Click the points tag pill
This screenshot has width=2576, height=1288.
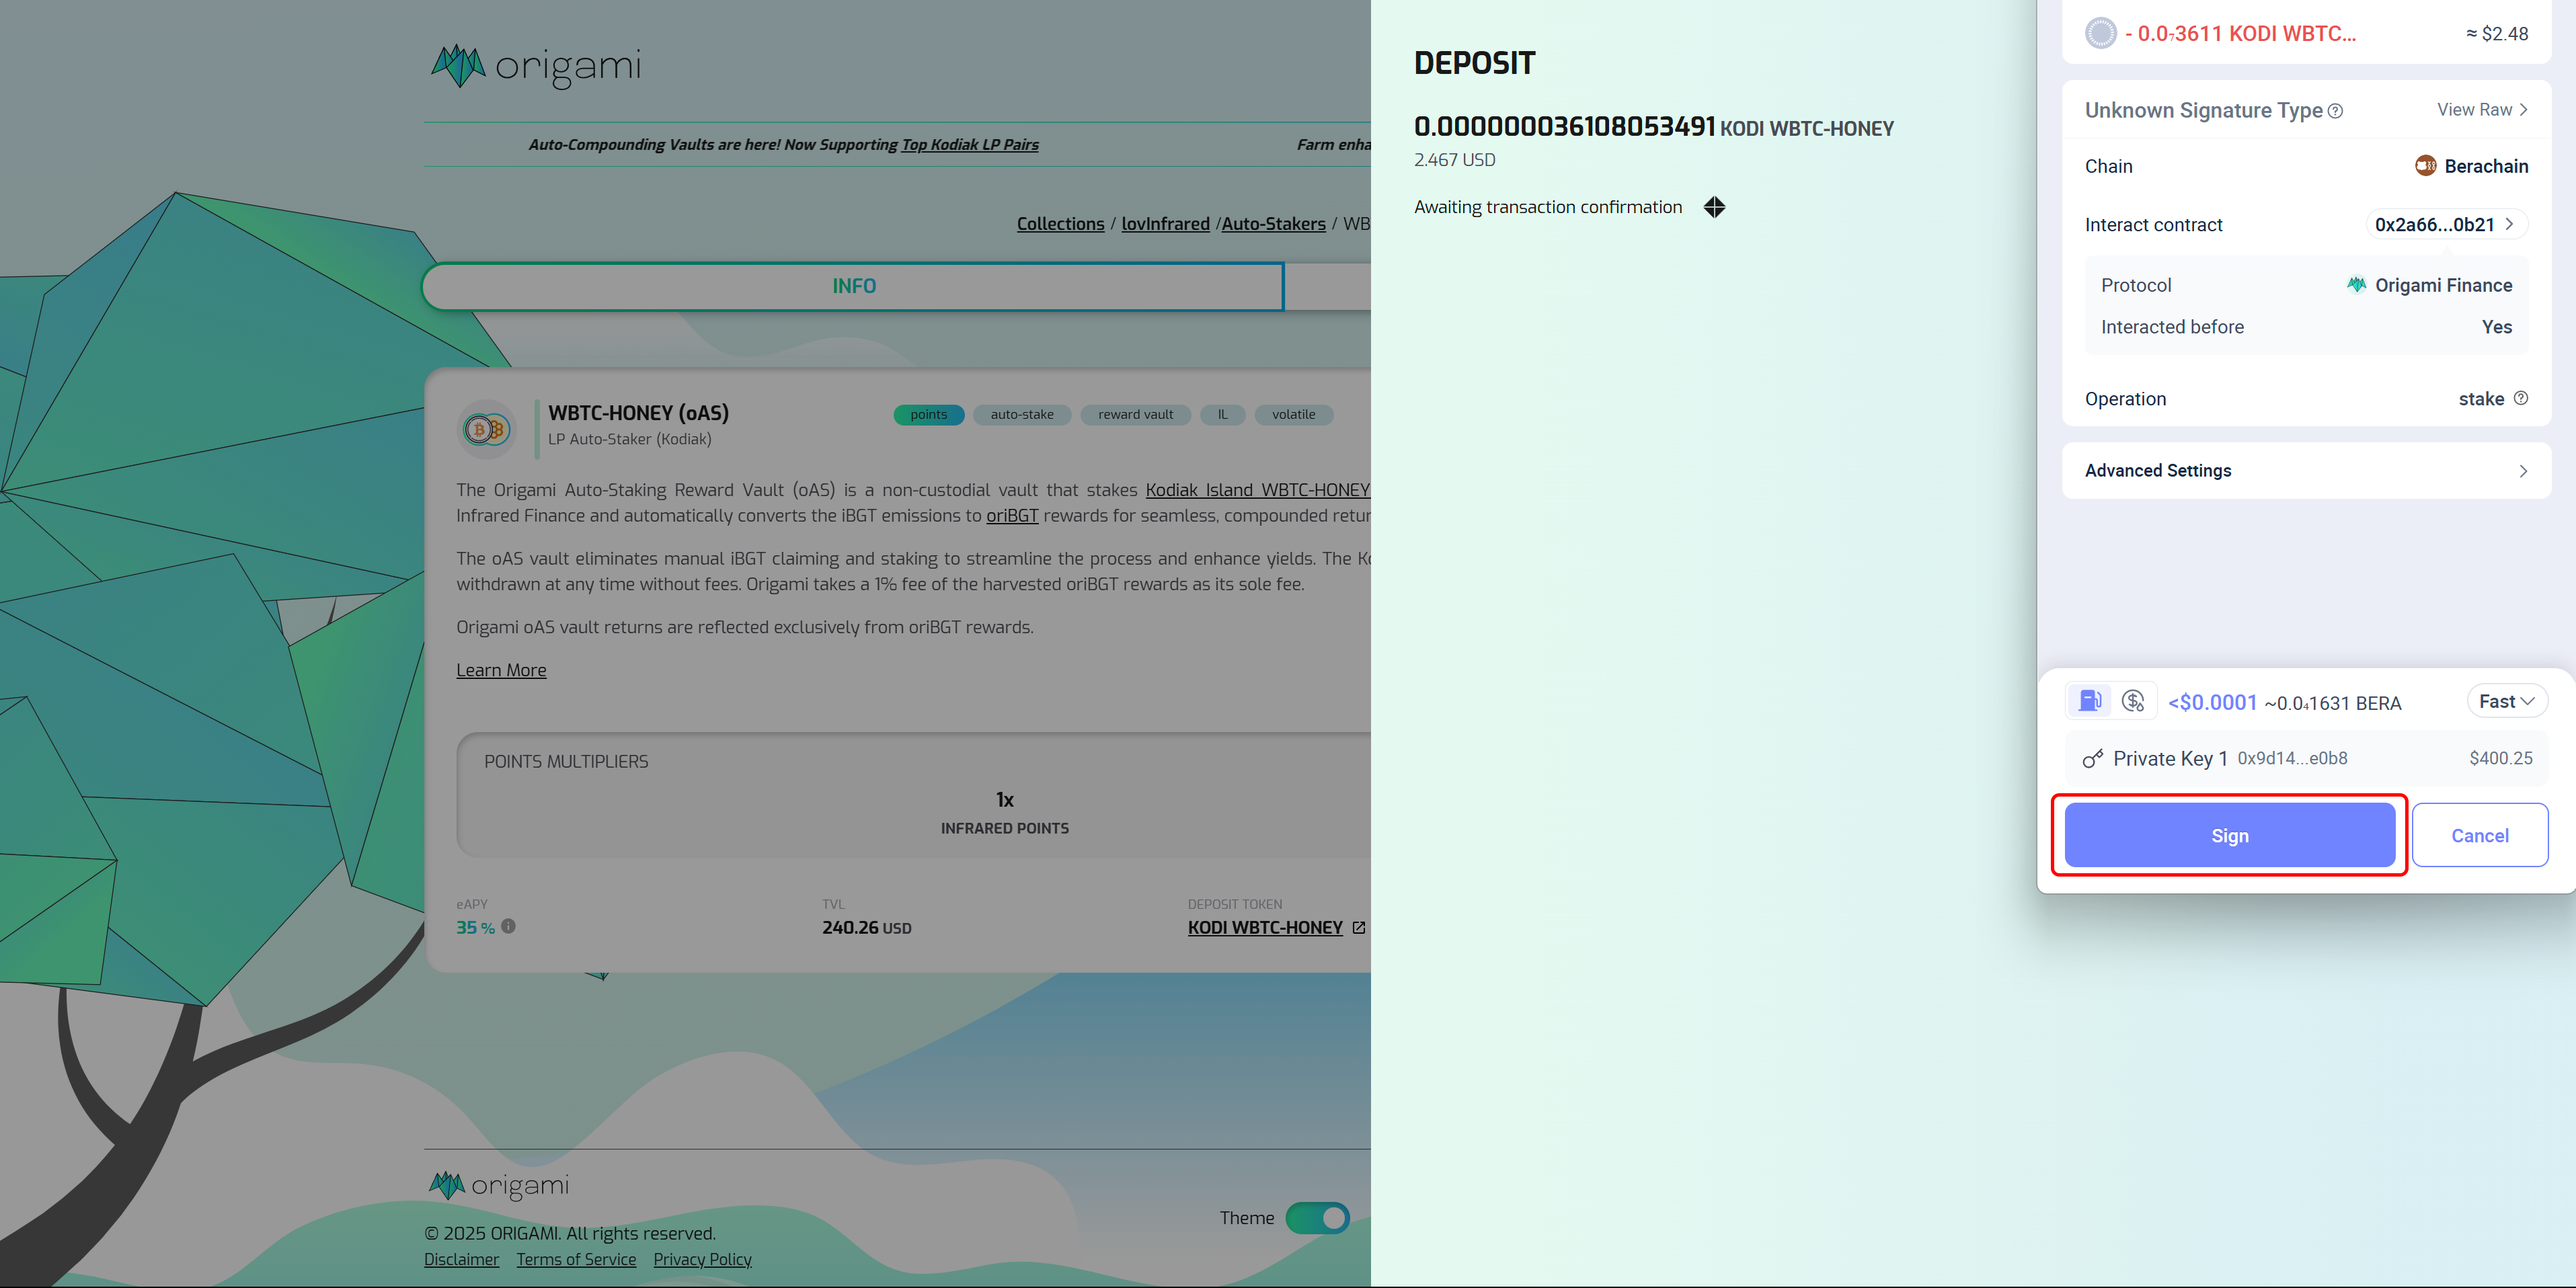click(928, 415)
